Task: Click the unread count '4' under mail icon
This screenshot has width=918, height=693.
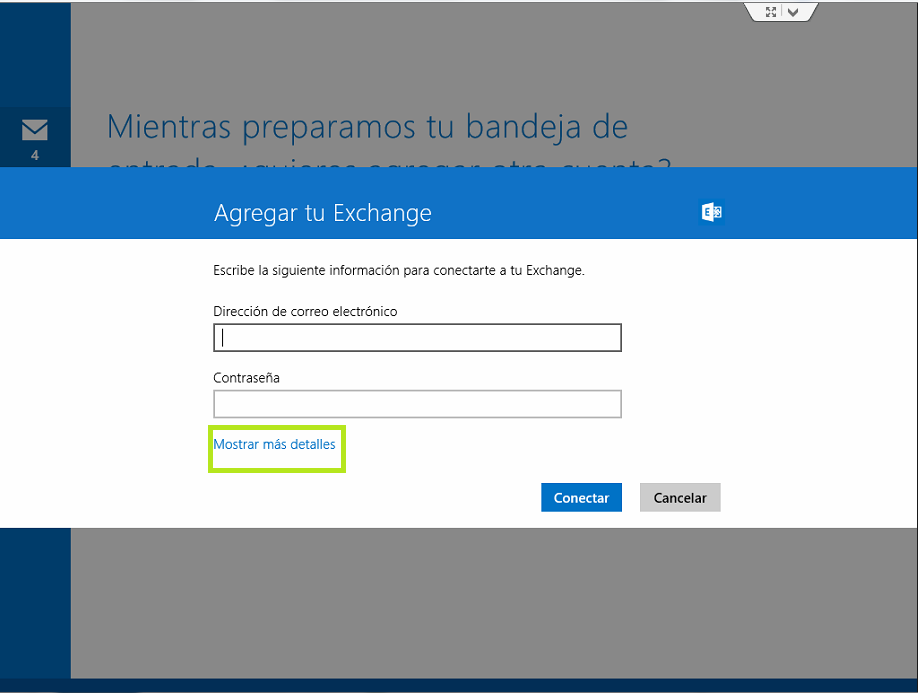Action: pos(35,155)
